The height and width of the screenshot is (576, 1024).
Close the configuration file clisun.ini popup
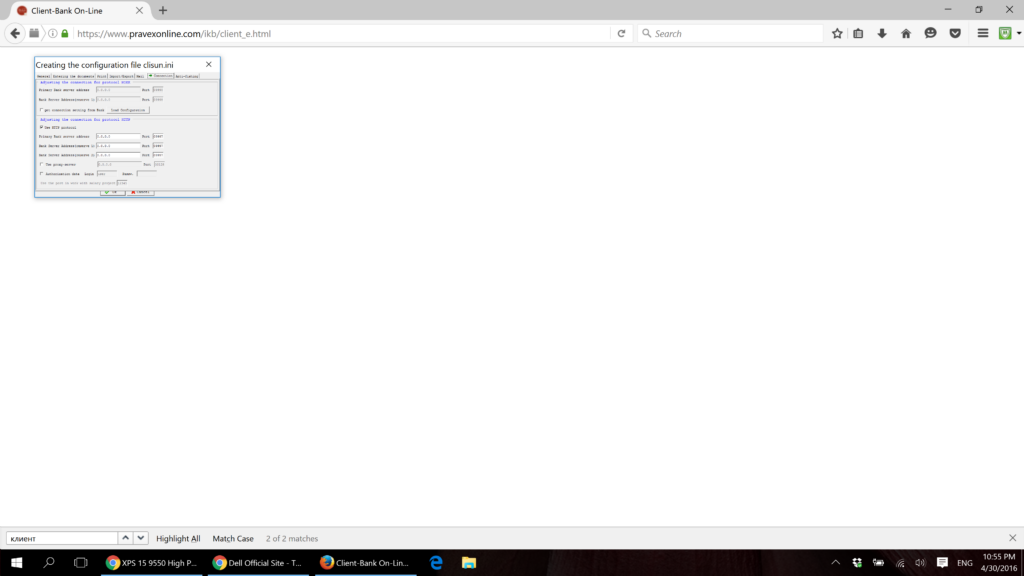[208, 64]
